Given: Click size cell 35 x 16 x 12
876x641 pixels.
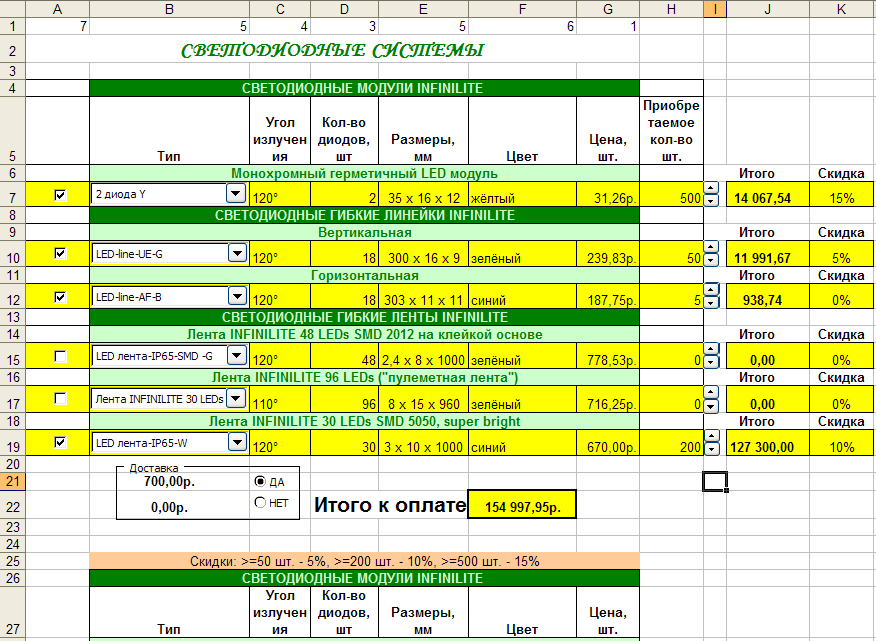Looking at the screenshot, I should pos(423,194).
